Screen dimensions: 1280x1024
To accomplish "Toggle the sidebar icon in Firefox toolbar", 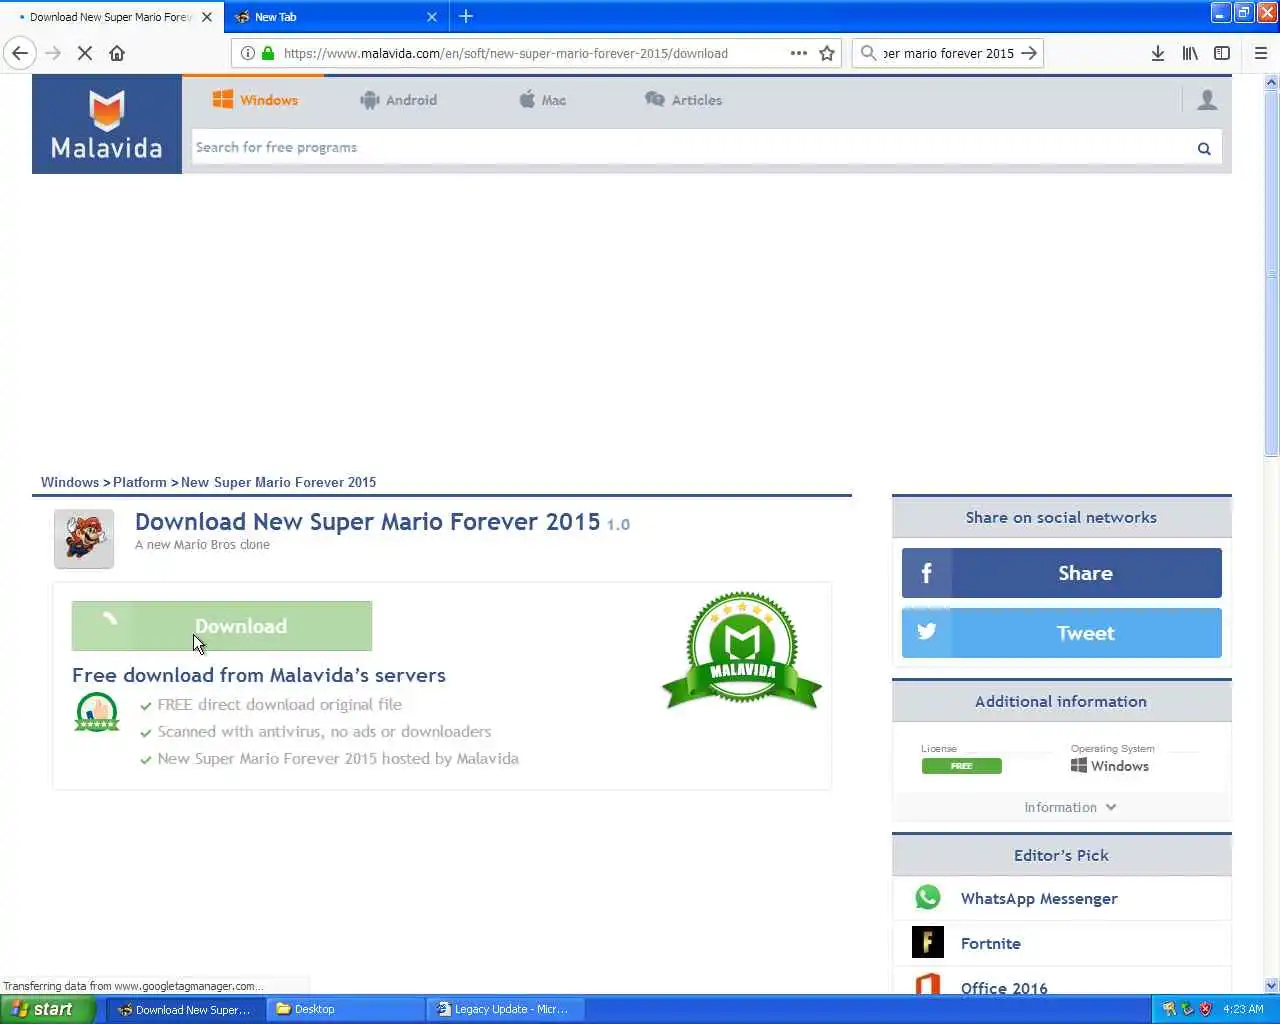I will [x=1222, y=53].
